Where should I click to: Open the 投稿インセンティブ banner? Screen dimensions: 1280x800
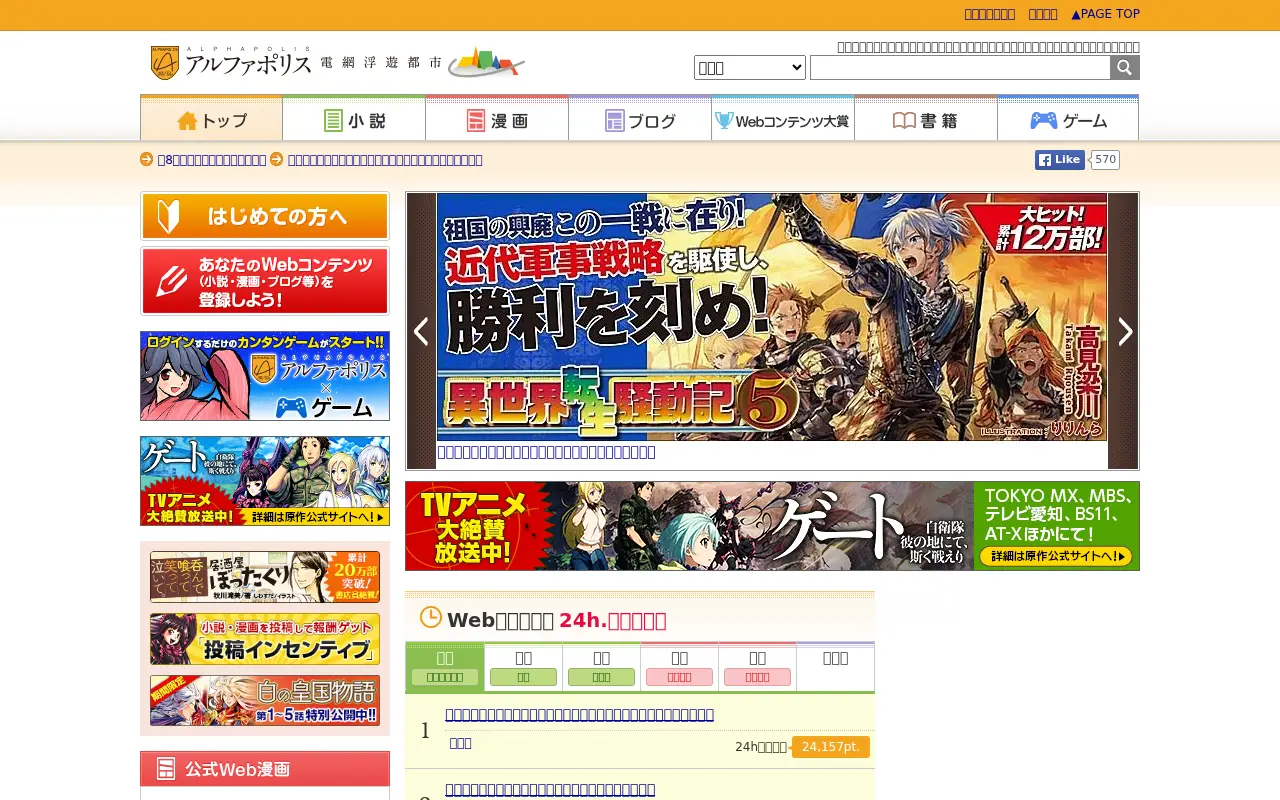point(265,639)
